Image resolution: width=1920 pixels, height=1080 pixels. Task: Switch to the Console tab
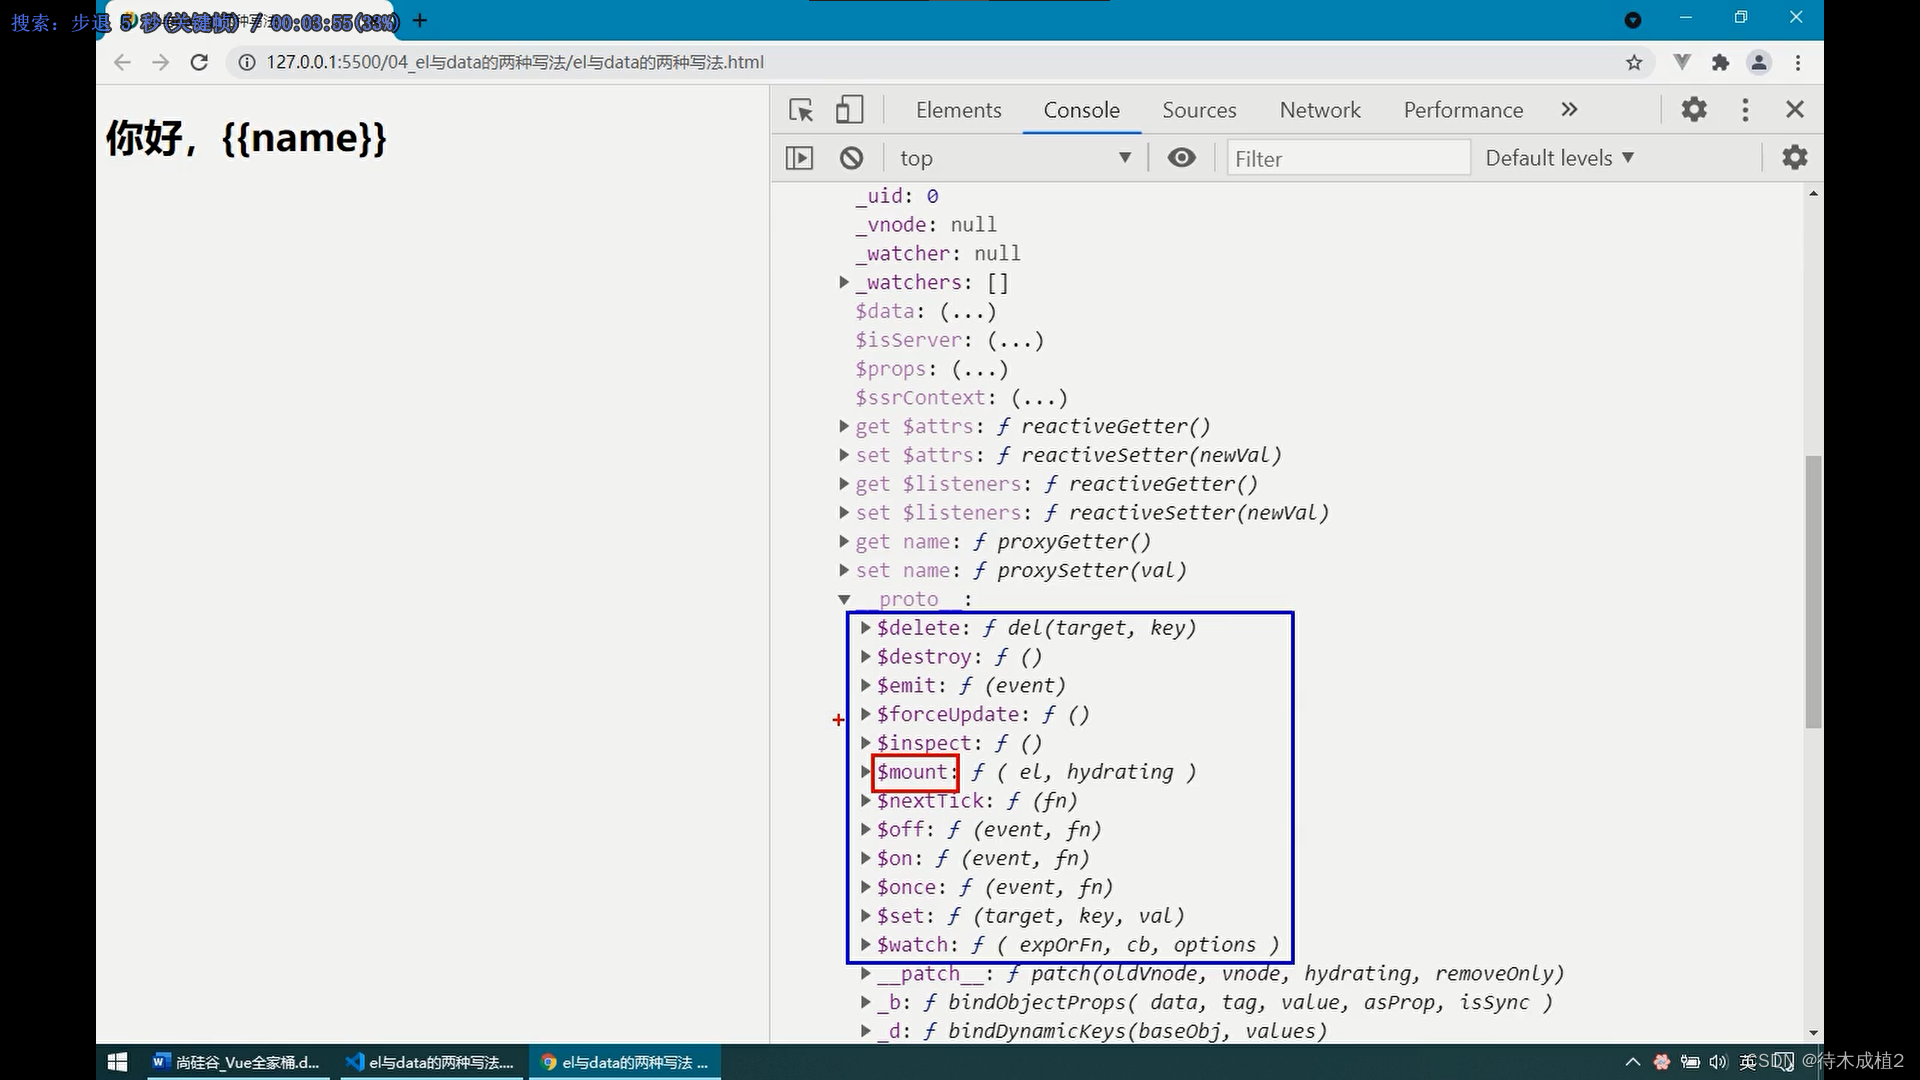[1081, 110]
